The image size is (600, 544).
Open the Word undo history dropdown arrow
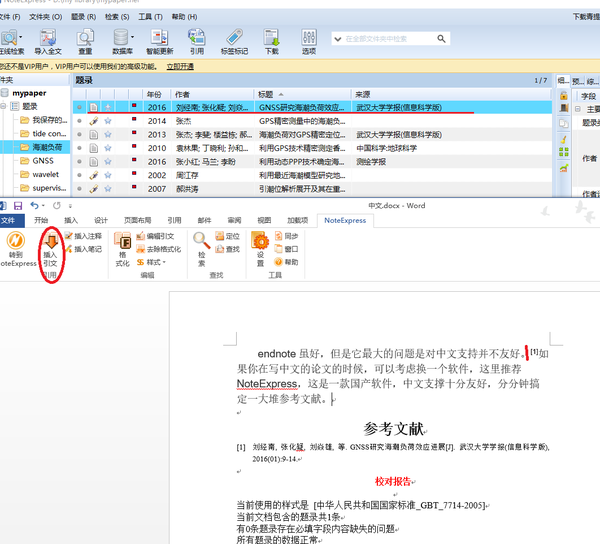pyautogui.click(x=43, y=206)
